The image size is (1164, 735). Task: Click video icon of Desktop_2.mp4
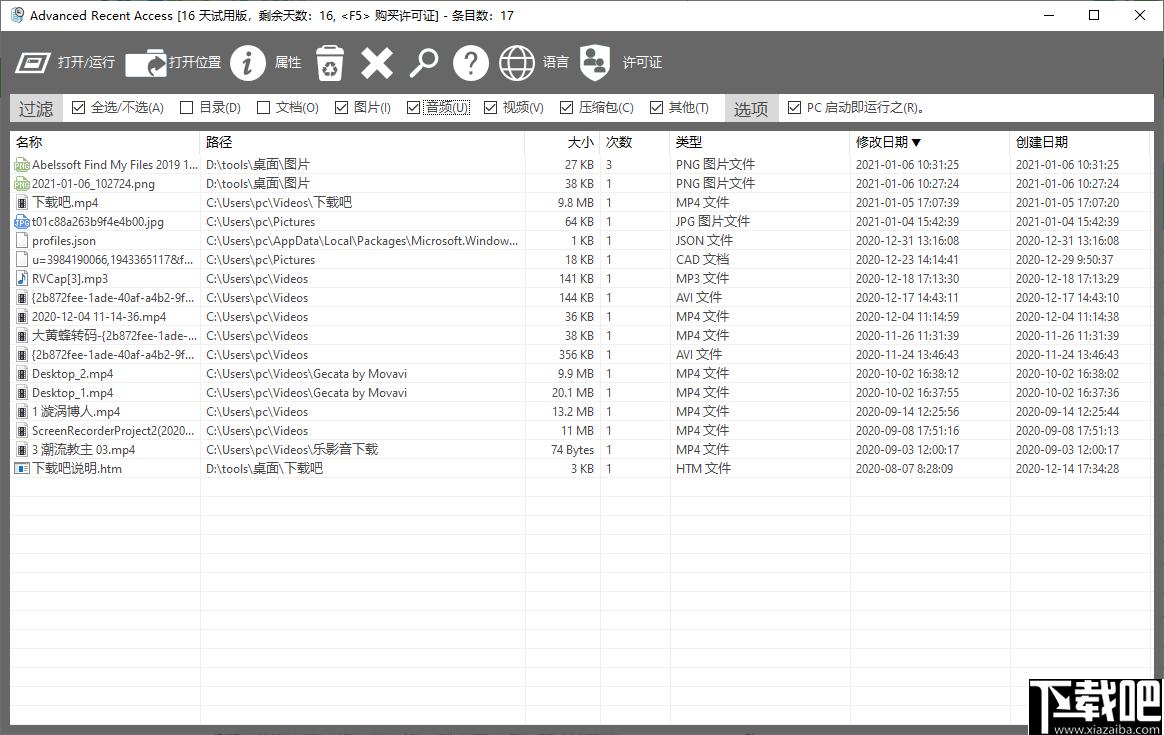click(22, 374)
